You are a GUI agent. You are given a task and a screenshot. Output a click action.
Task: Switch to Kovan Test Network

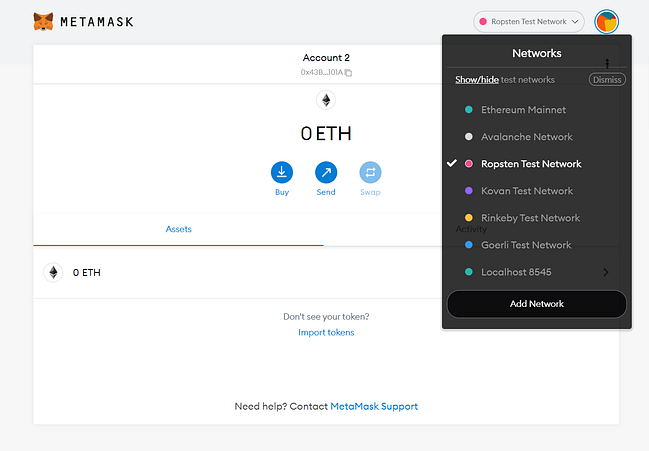coord(537,191)
